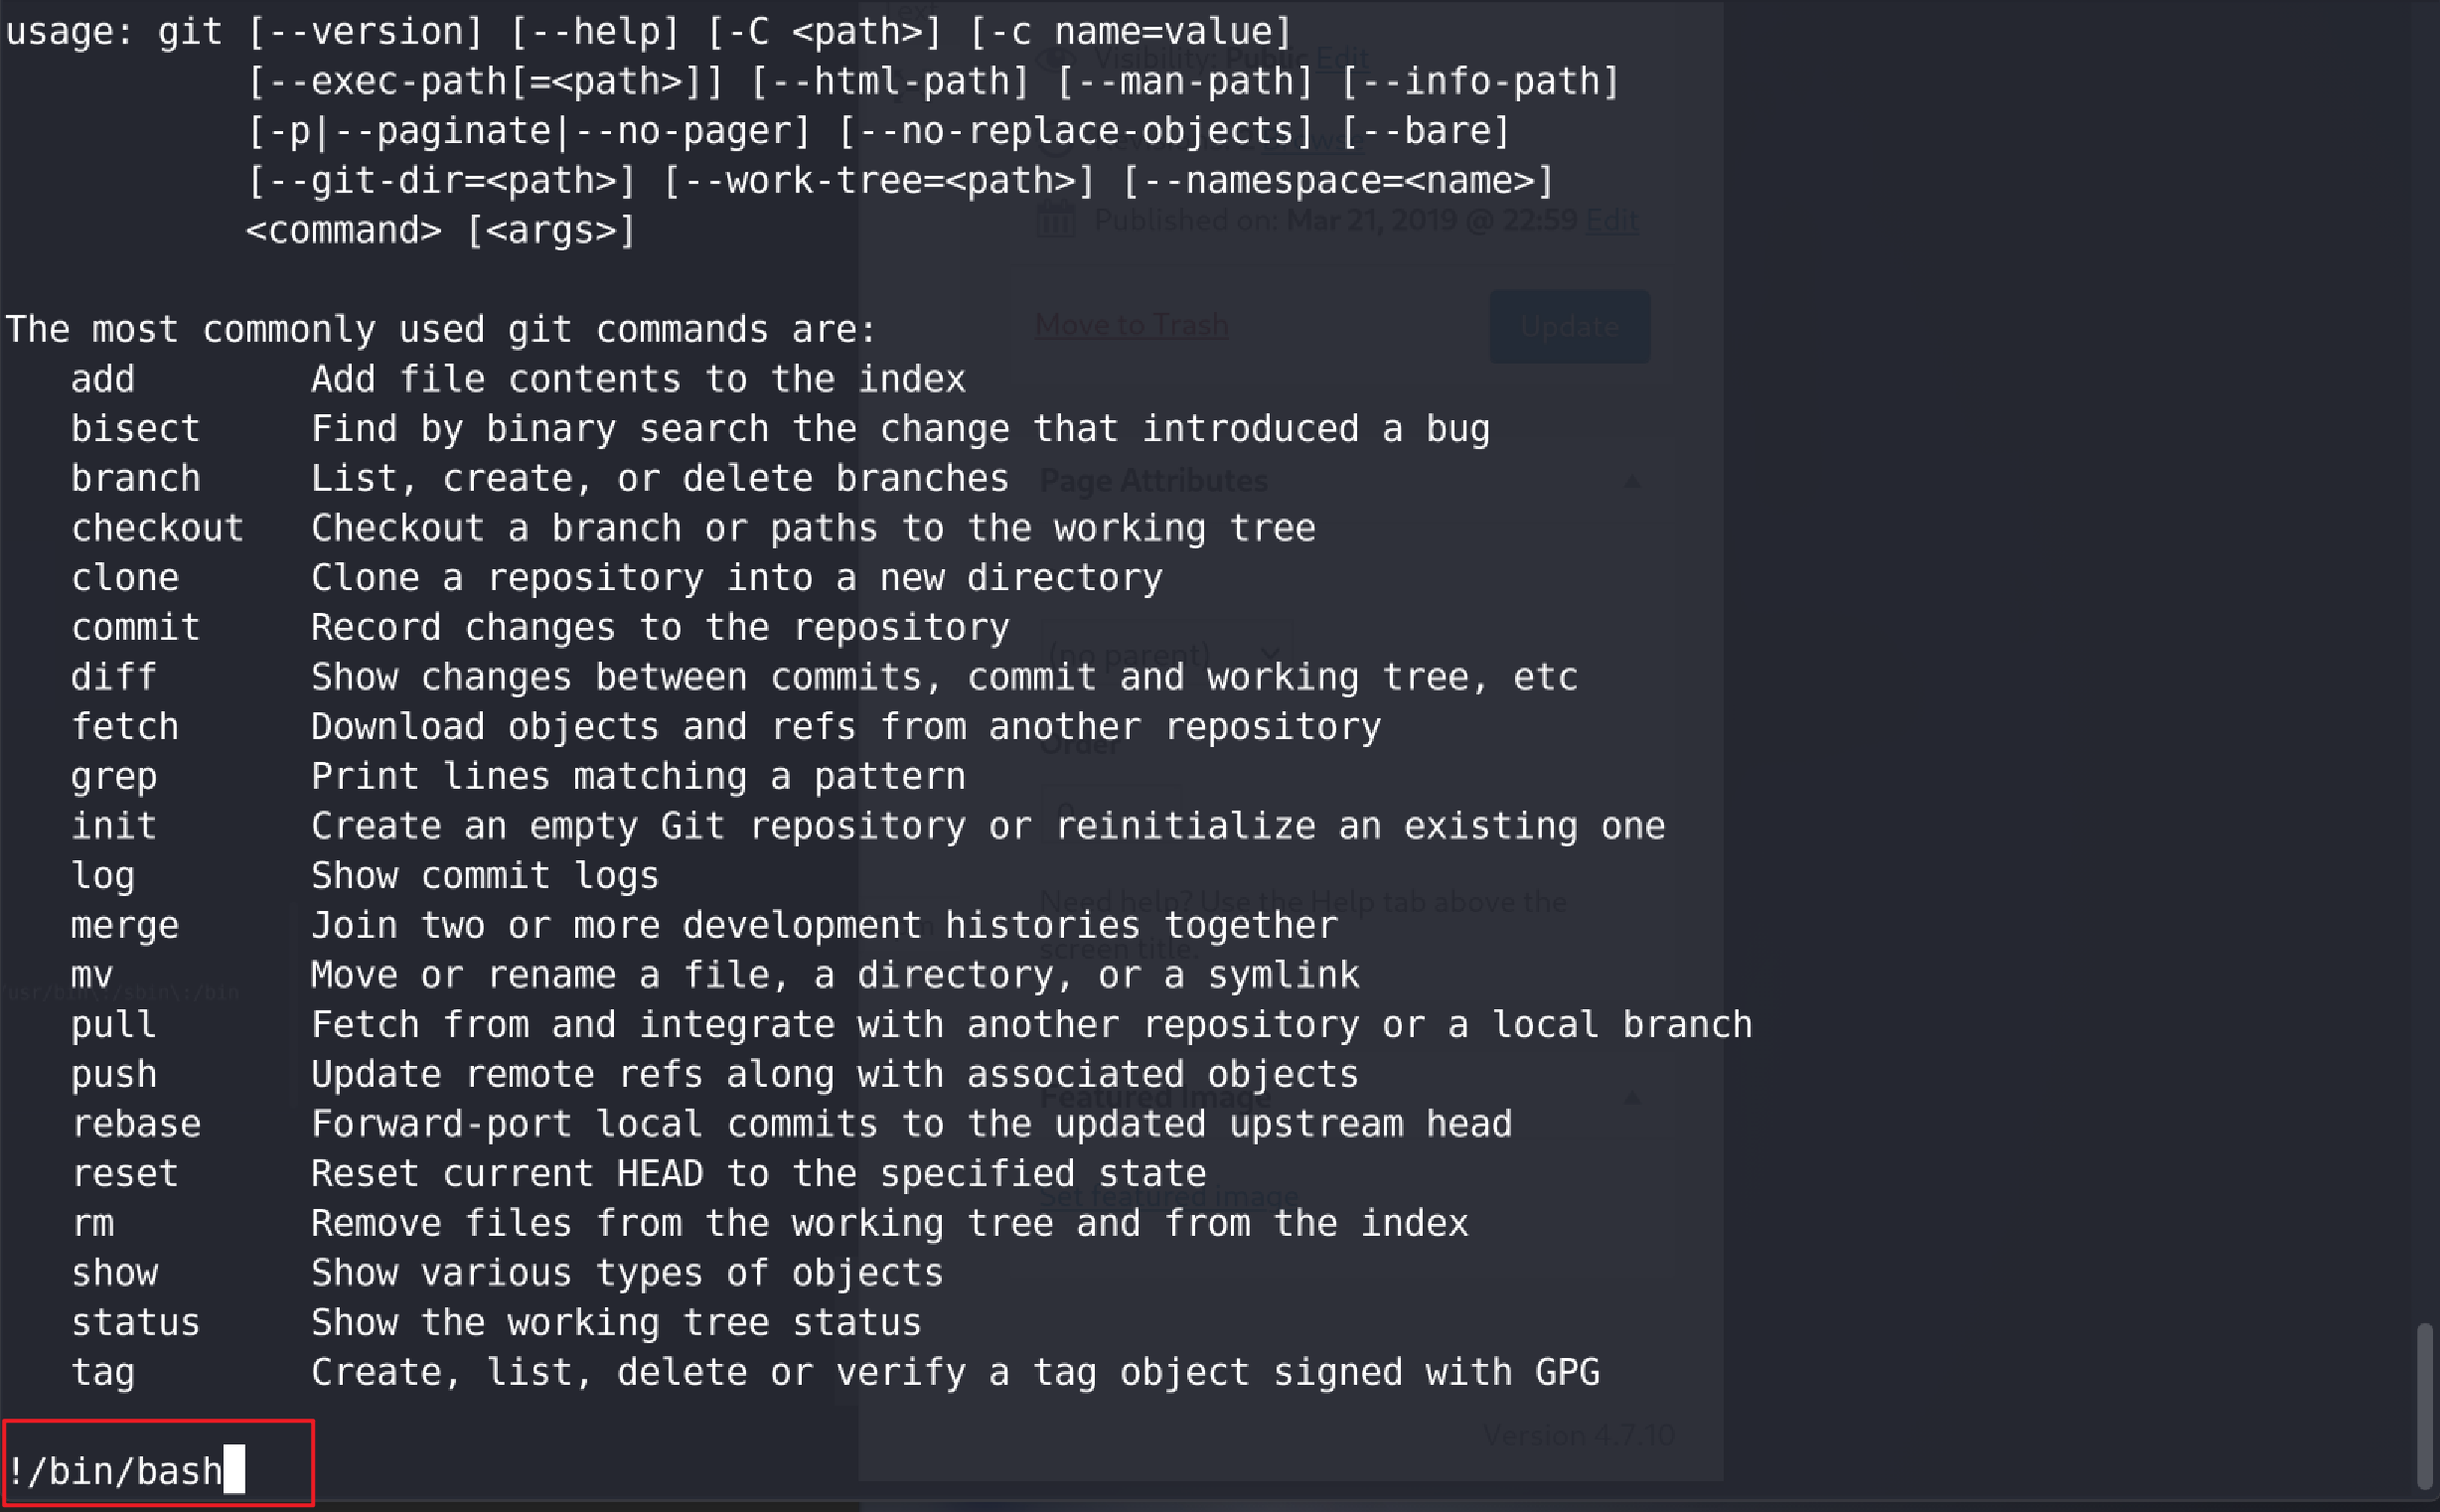Click the terminal vertical scrollbar thumb
Viewport: 2440px width, 1512px height.
point(2423,1405)
